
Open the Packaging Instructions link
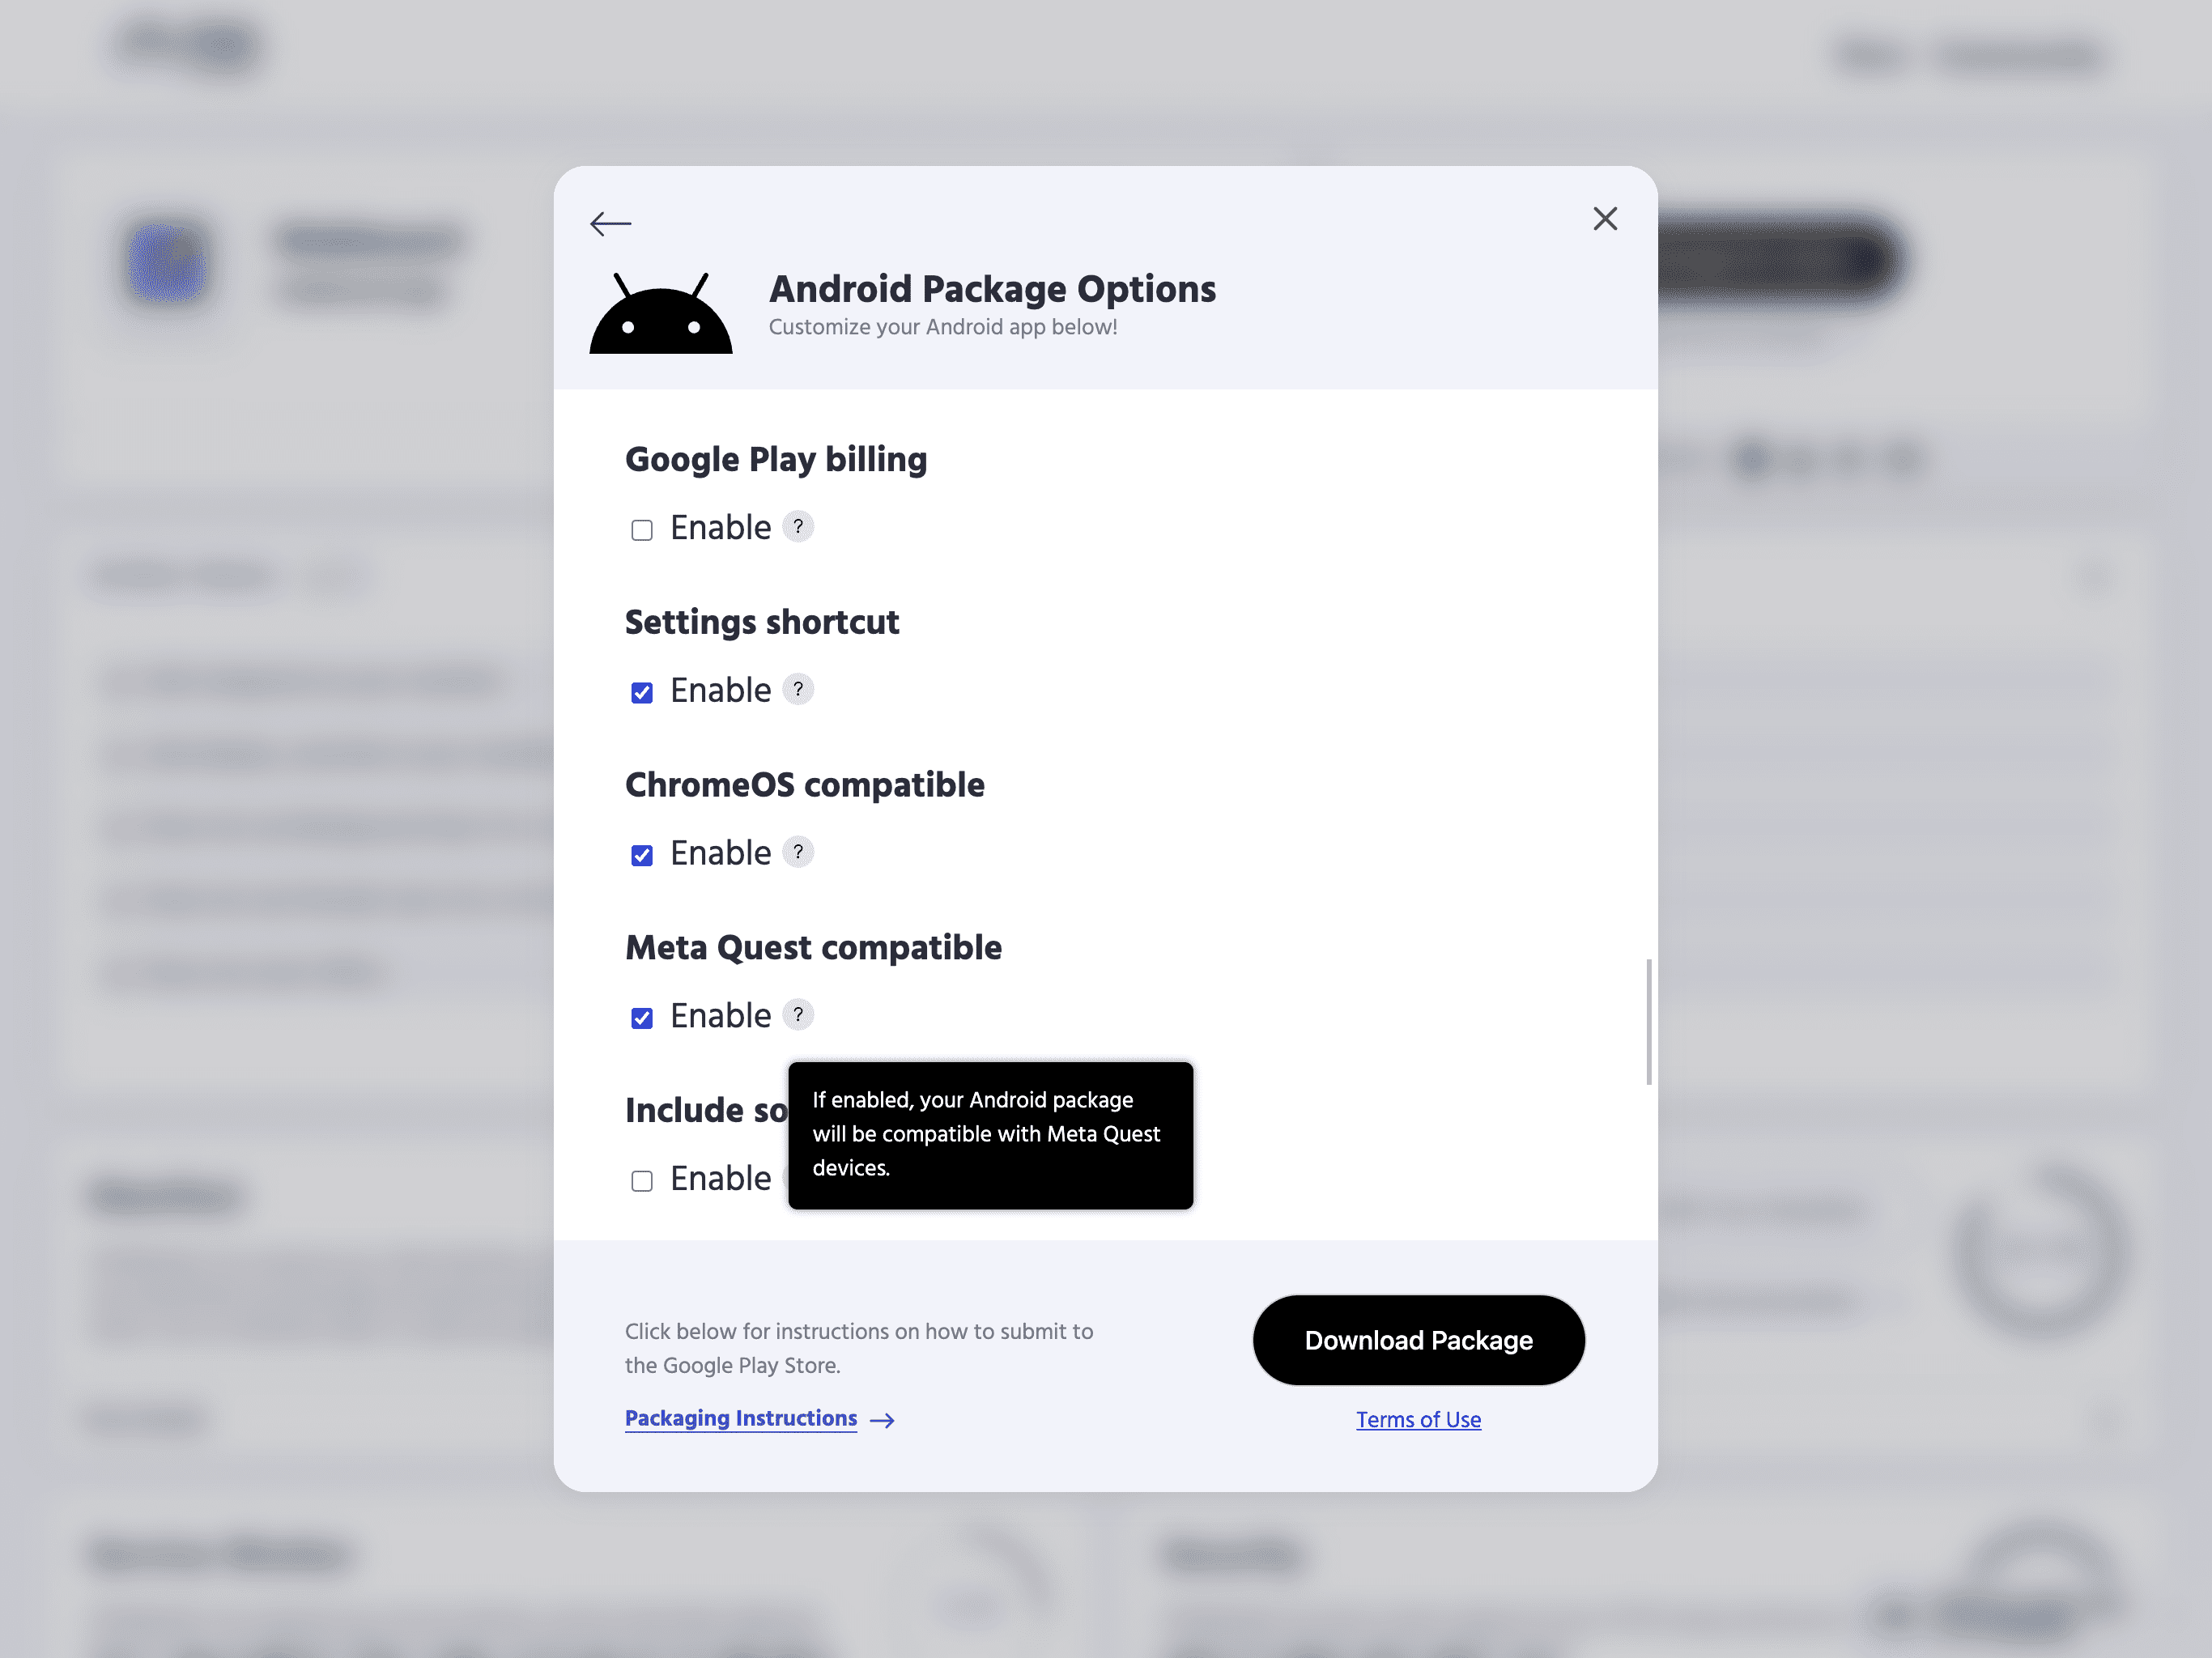pyautogui.click(x=759, y=1419)
